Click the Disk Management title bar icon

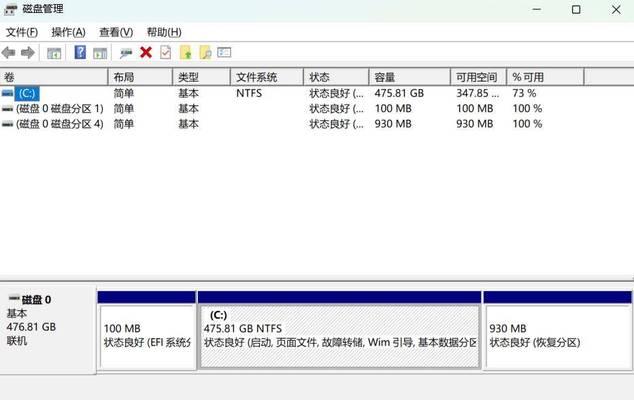(x=10, y=9)
